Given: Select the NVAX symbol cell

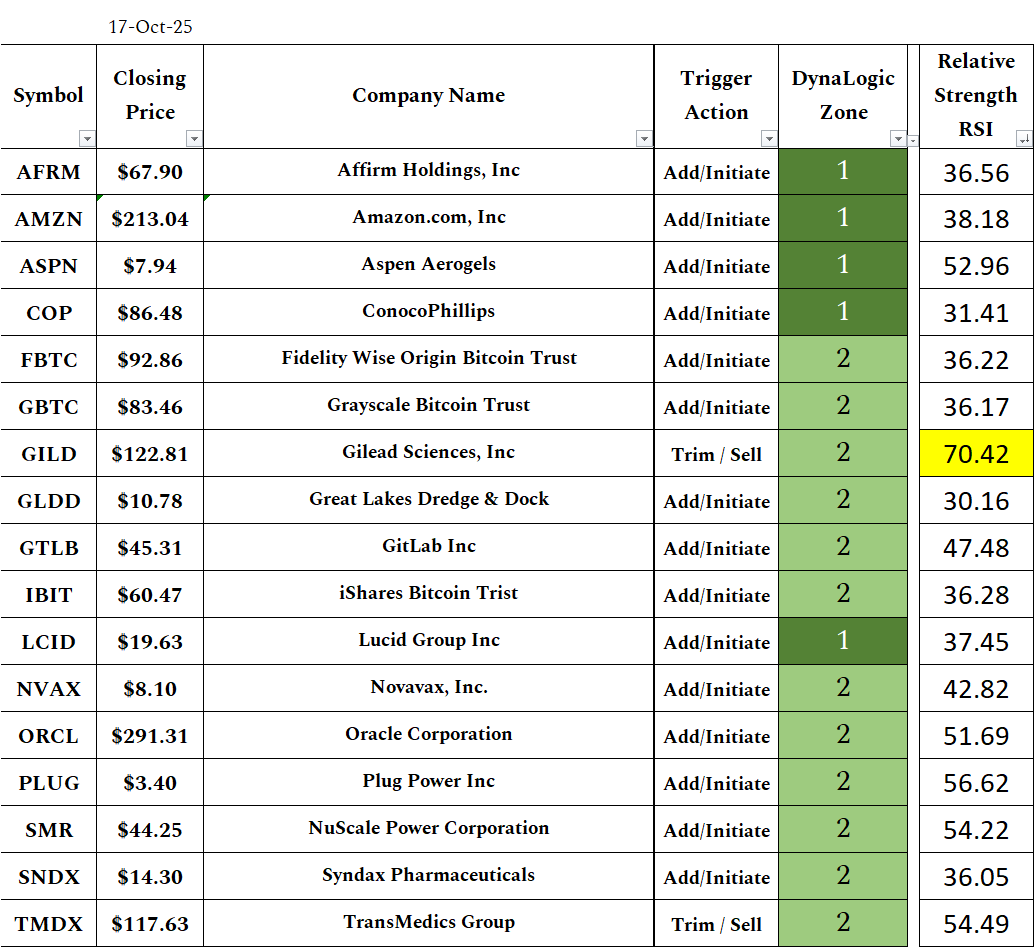Looking at the screenshot, I should point(49,688).
